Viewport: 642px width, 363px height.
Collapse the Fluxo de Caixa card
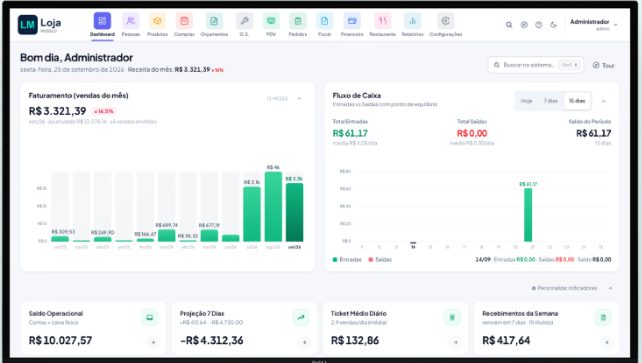click(x=604, y=101)
